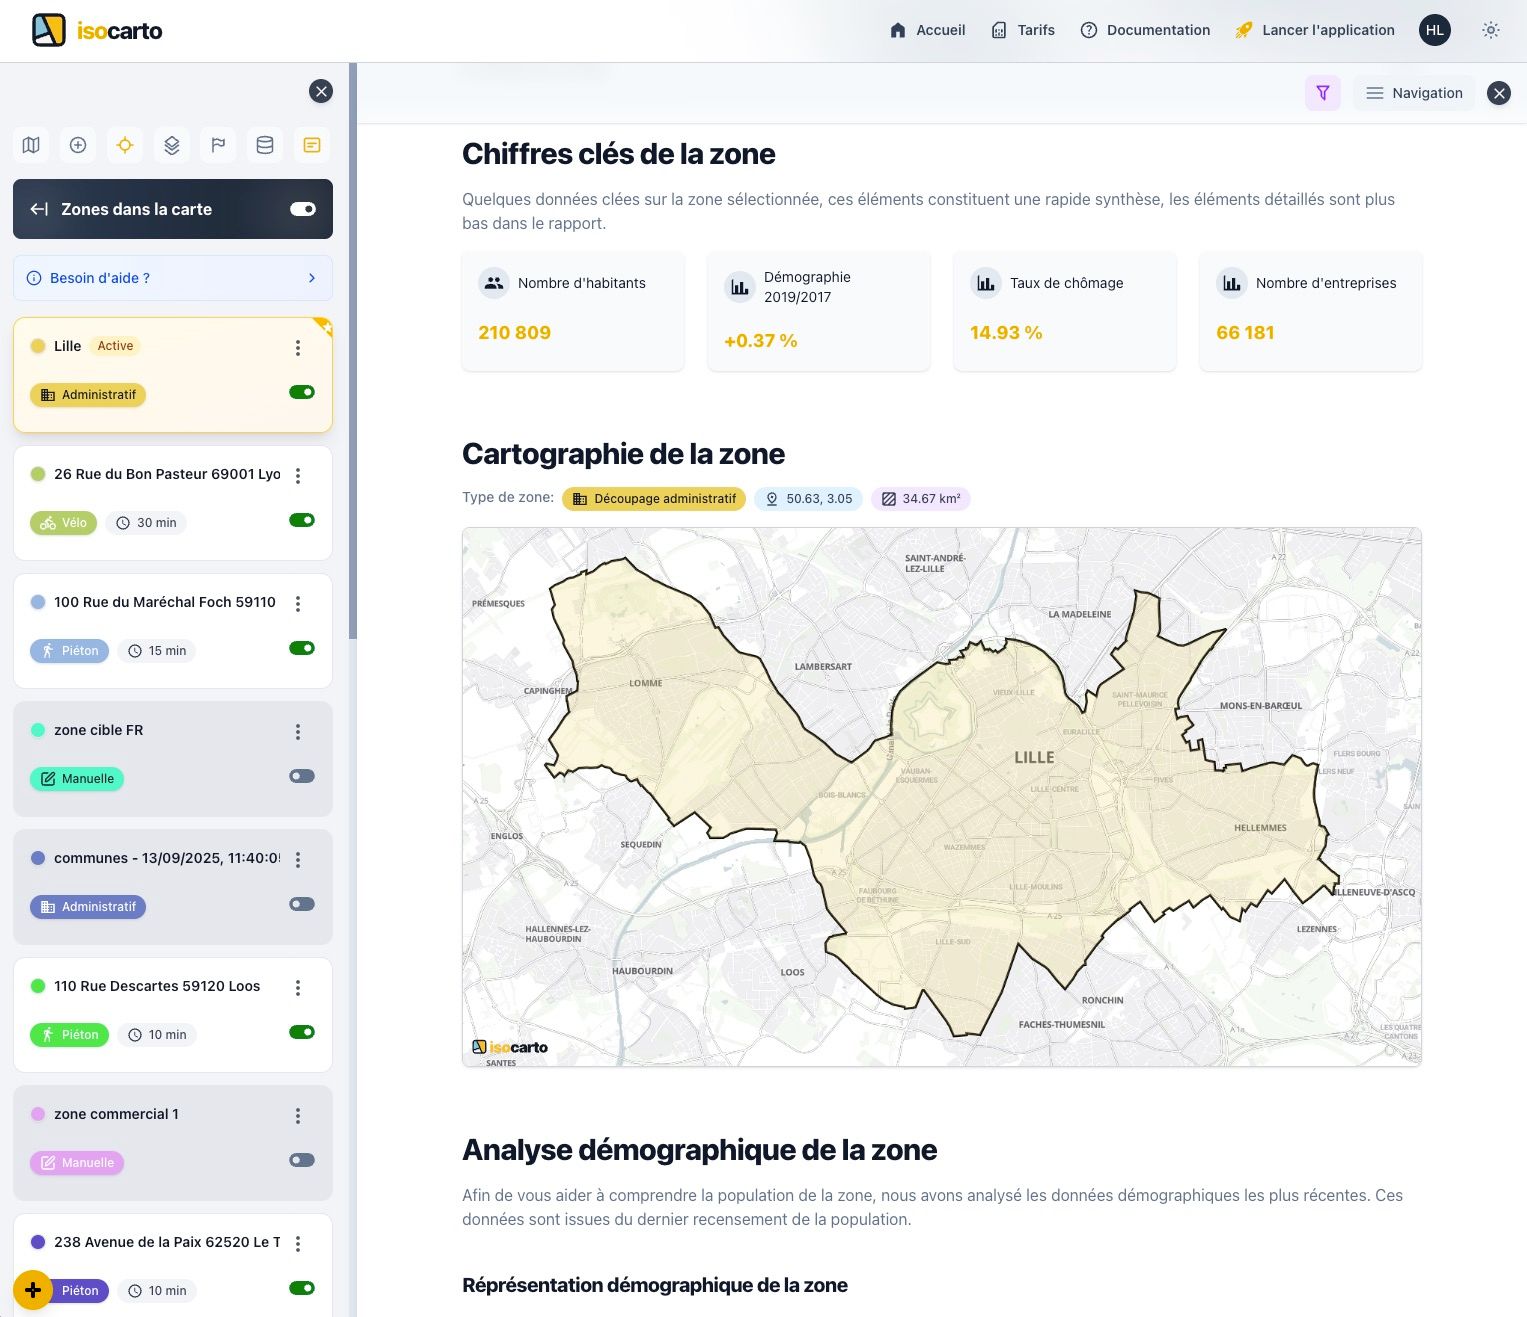Click the 'Lancer l'application' button

(1315, 30)
